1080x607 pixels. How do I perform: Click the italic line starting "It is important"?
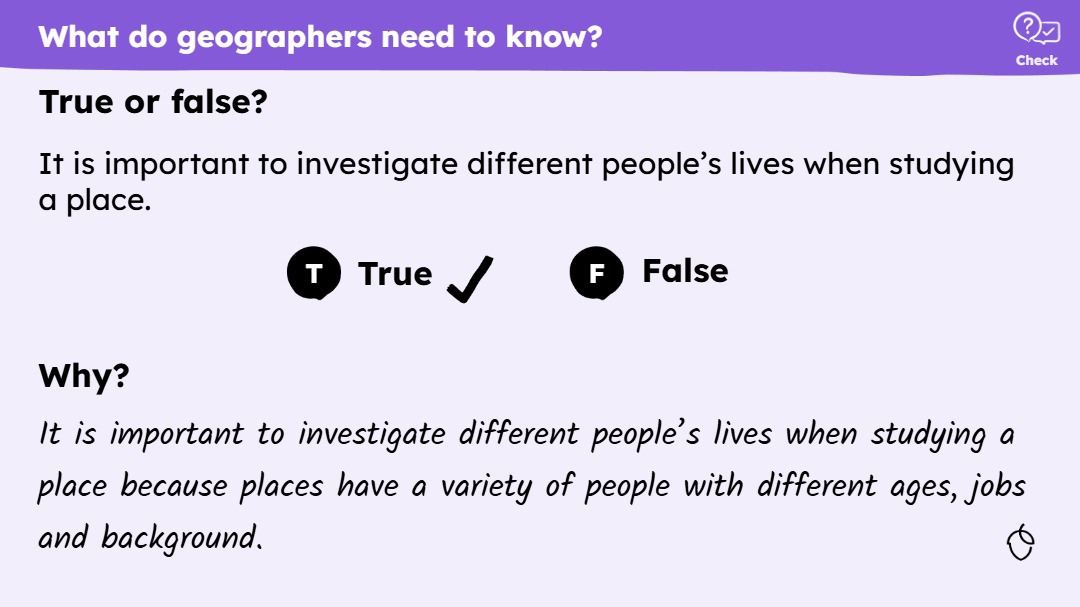pos(526,435)
